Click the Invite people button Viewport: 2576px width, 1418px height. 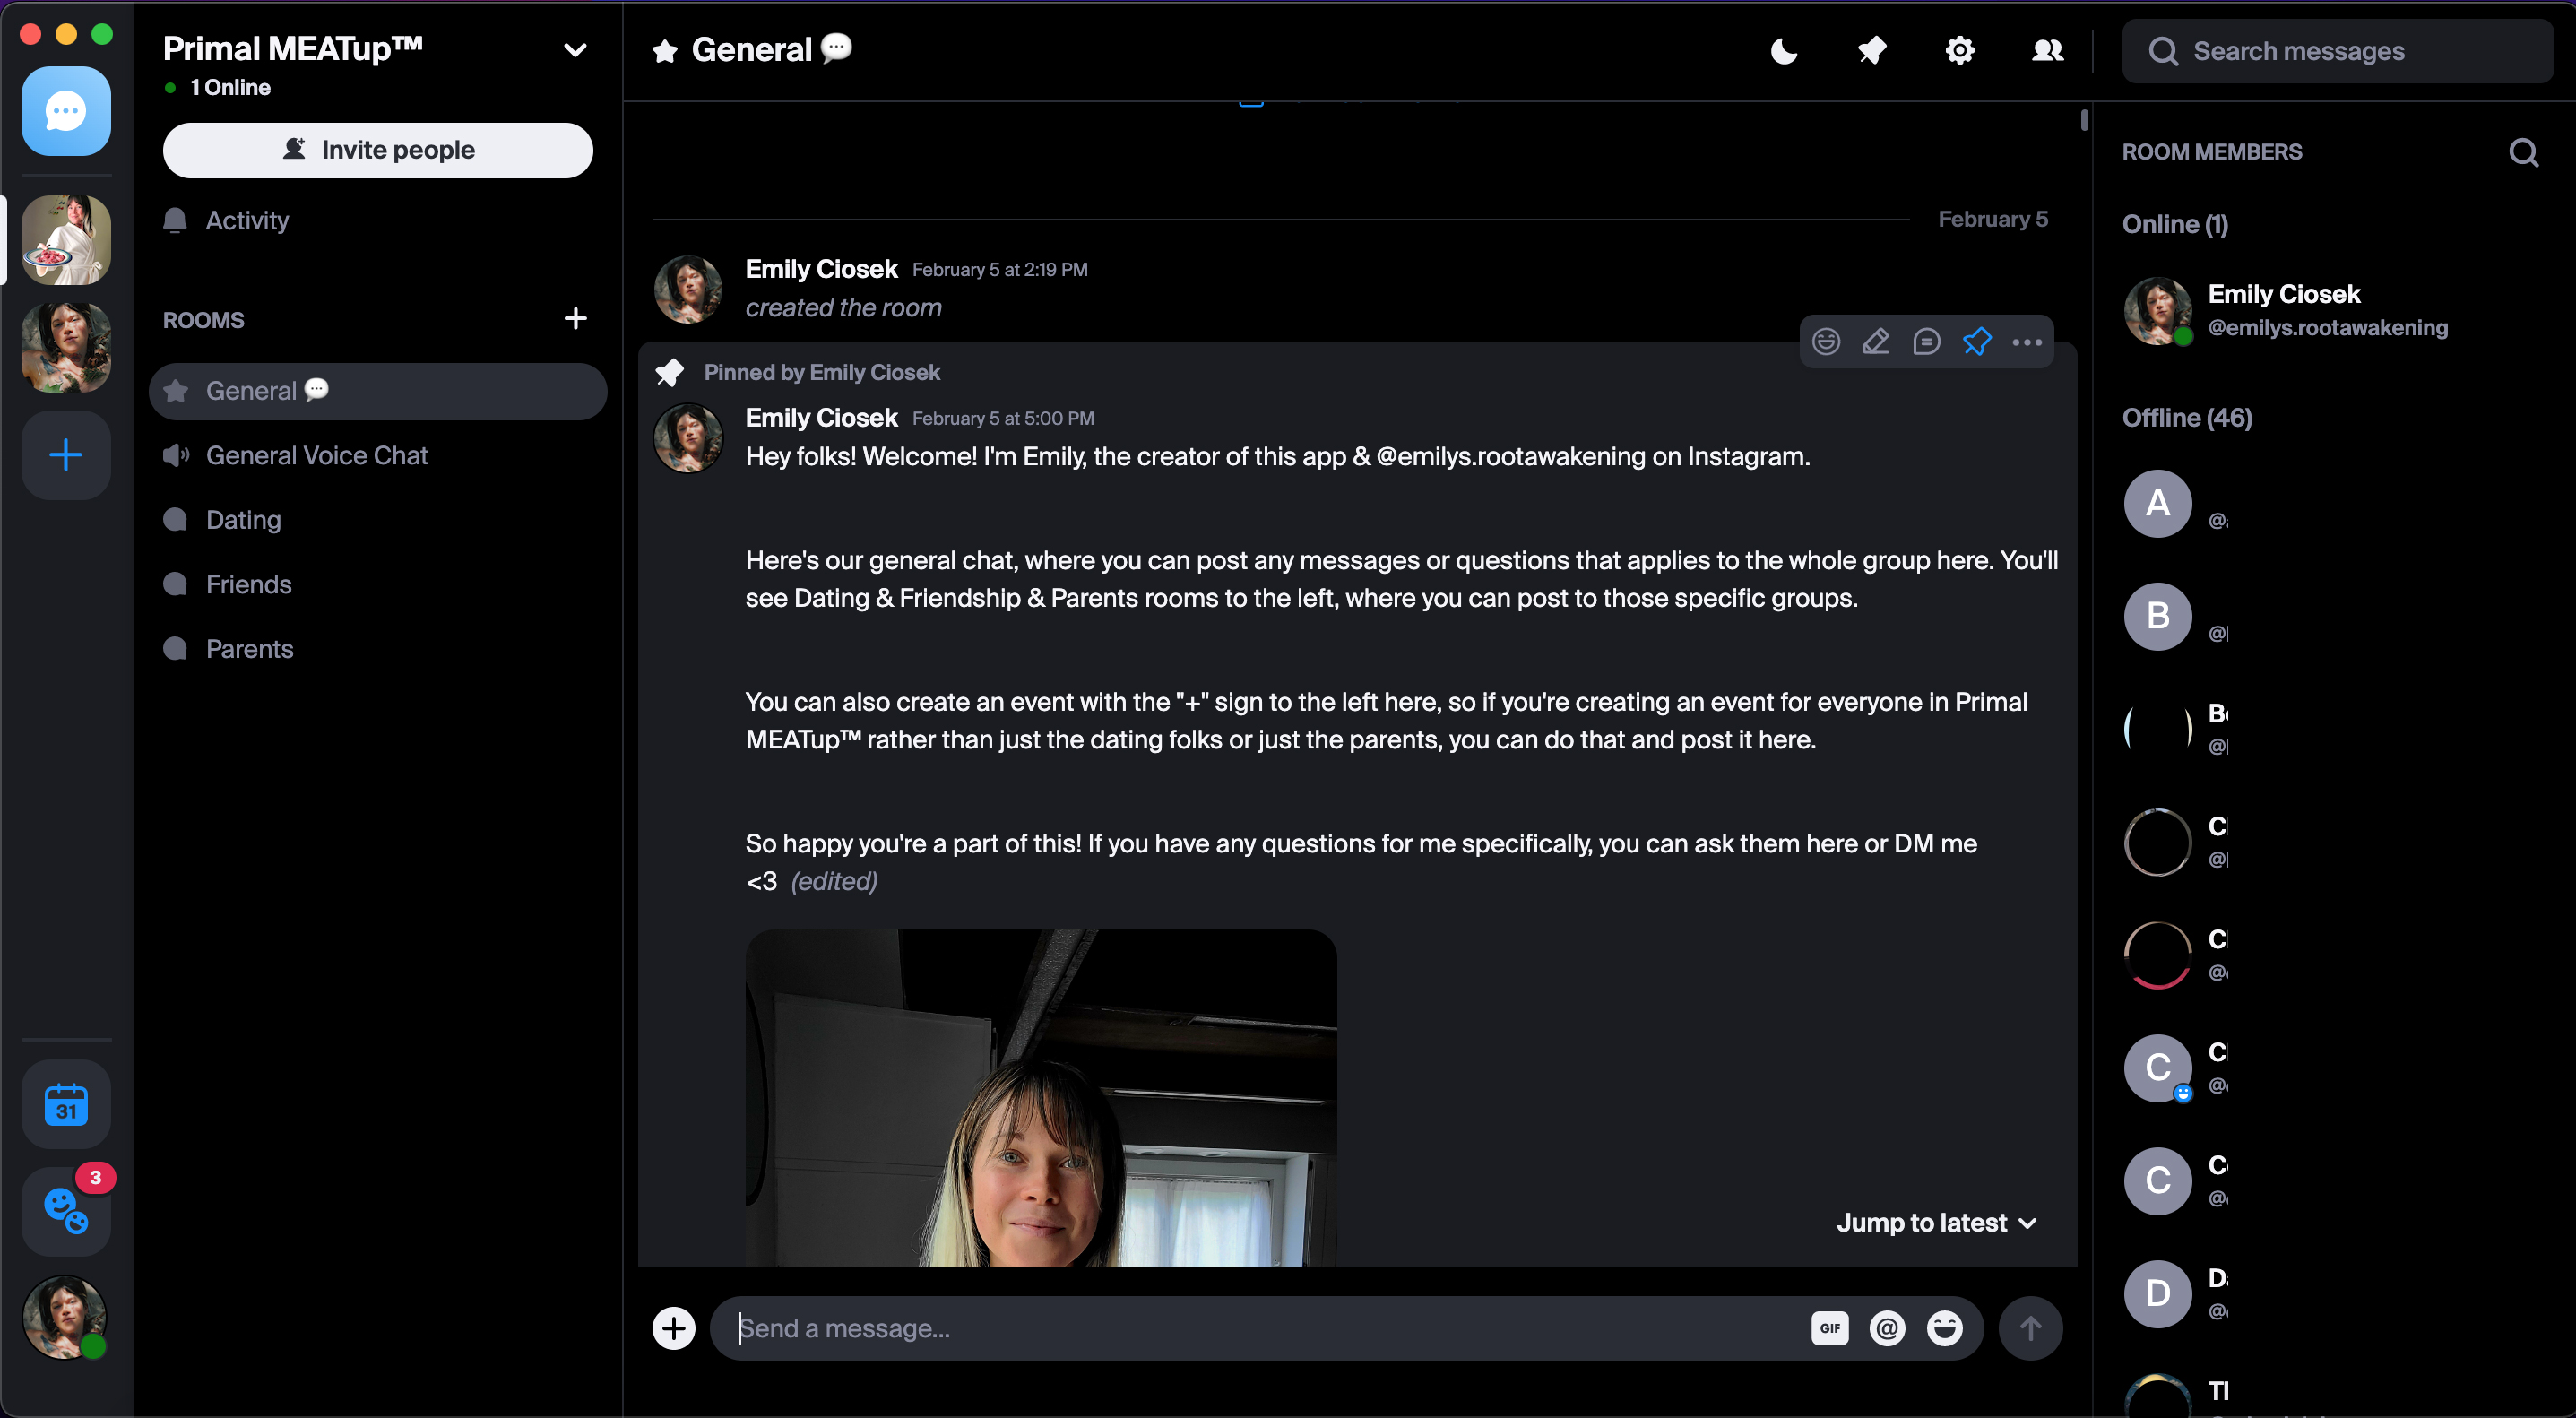pyautogui.click(x=378, y=150)
